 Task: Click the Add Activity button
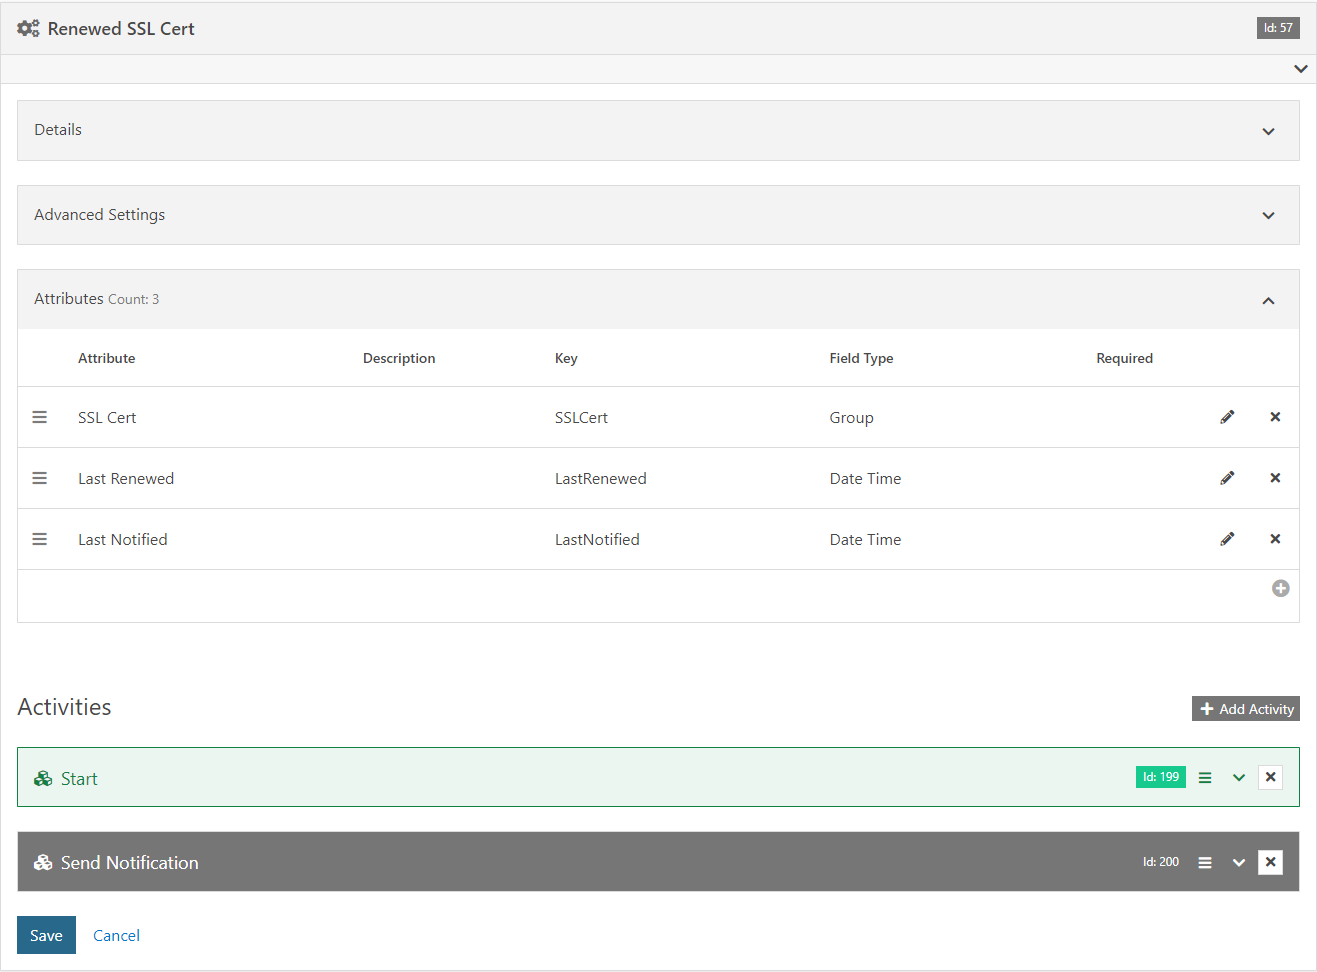1246,708
